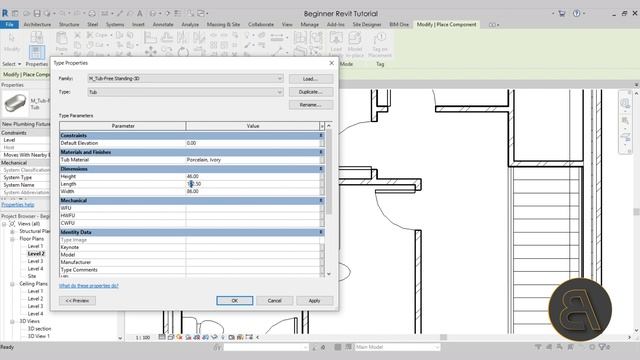This screenshot has width=640, height=360.
Task: Click the Save icon in quick access toolbar
Action: coord(37,13)
